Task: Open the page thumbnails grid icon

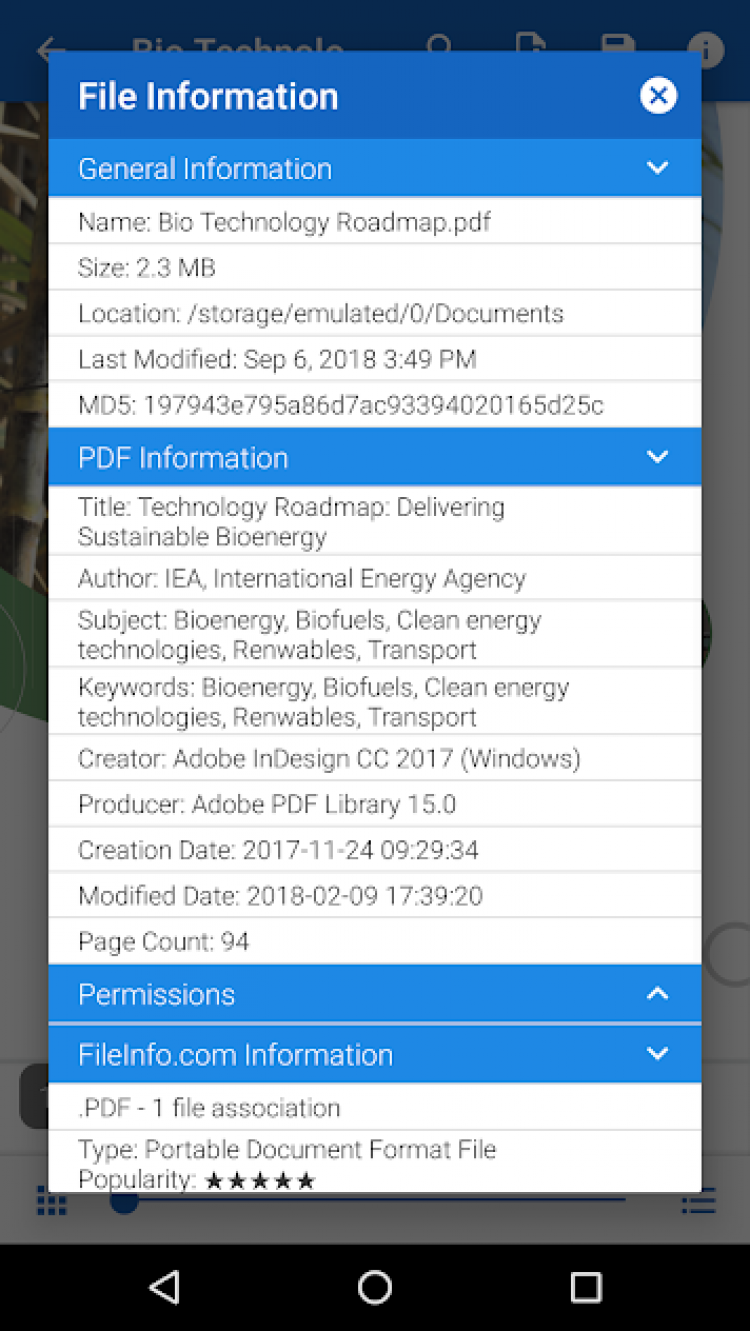Action: [x=52, y=1202]
